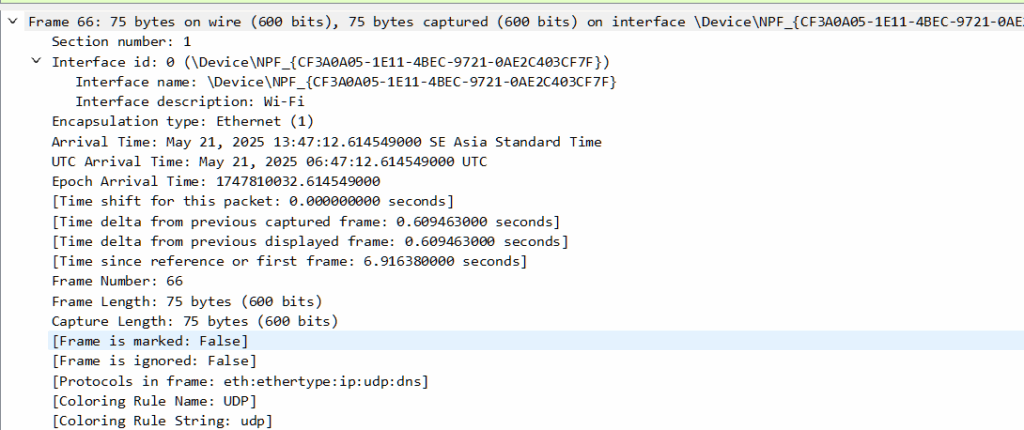Collapse the Interface id: 0 node

click(36, 61)
